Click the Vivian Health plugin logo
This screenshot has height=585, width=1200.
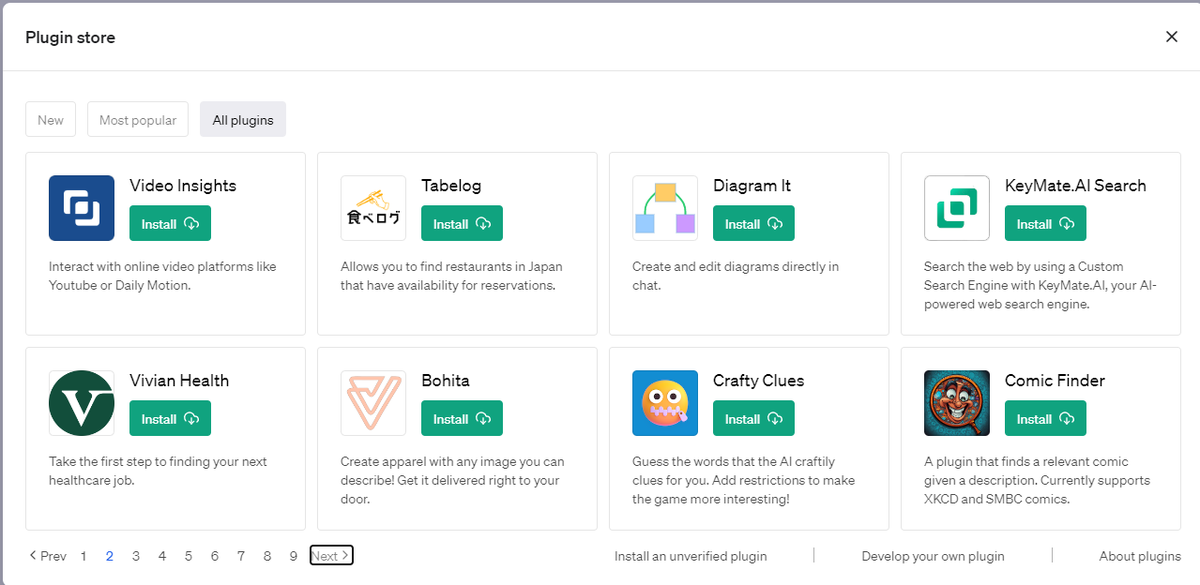coord(81,403)
